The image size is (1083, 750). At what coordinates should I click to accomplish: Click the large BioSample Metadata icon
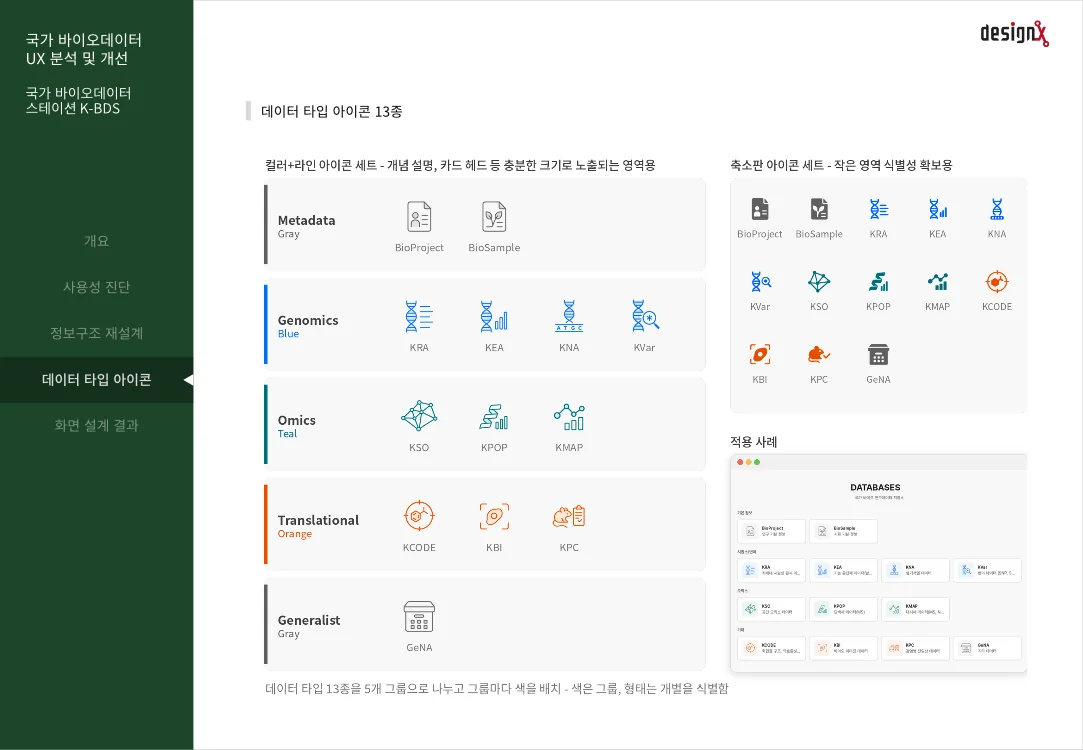[494, 217]
